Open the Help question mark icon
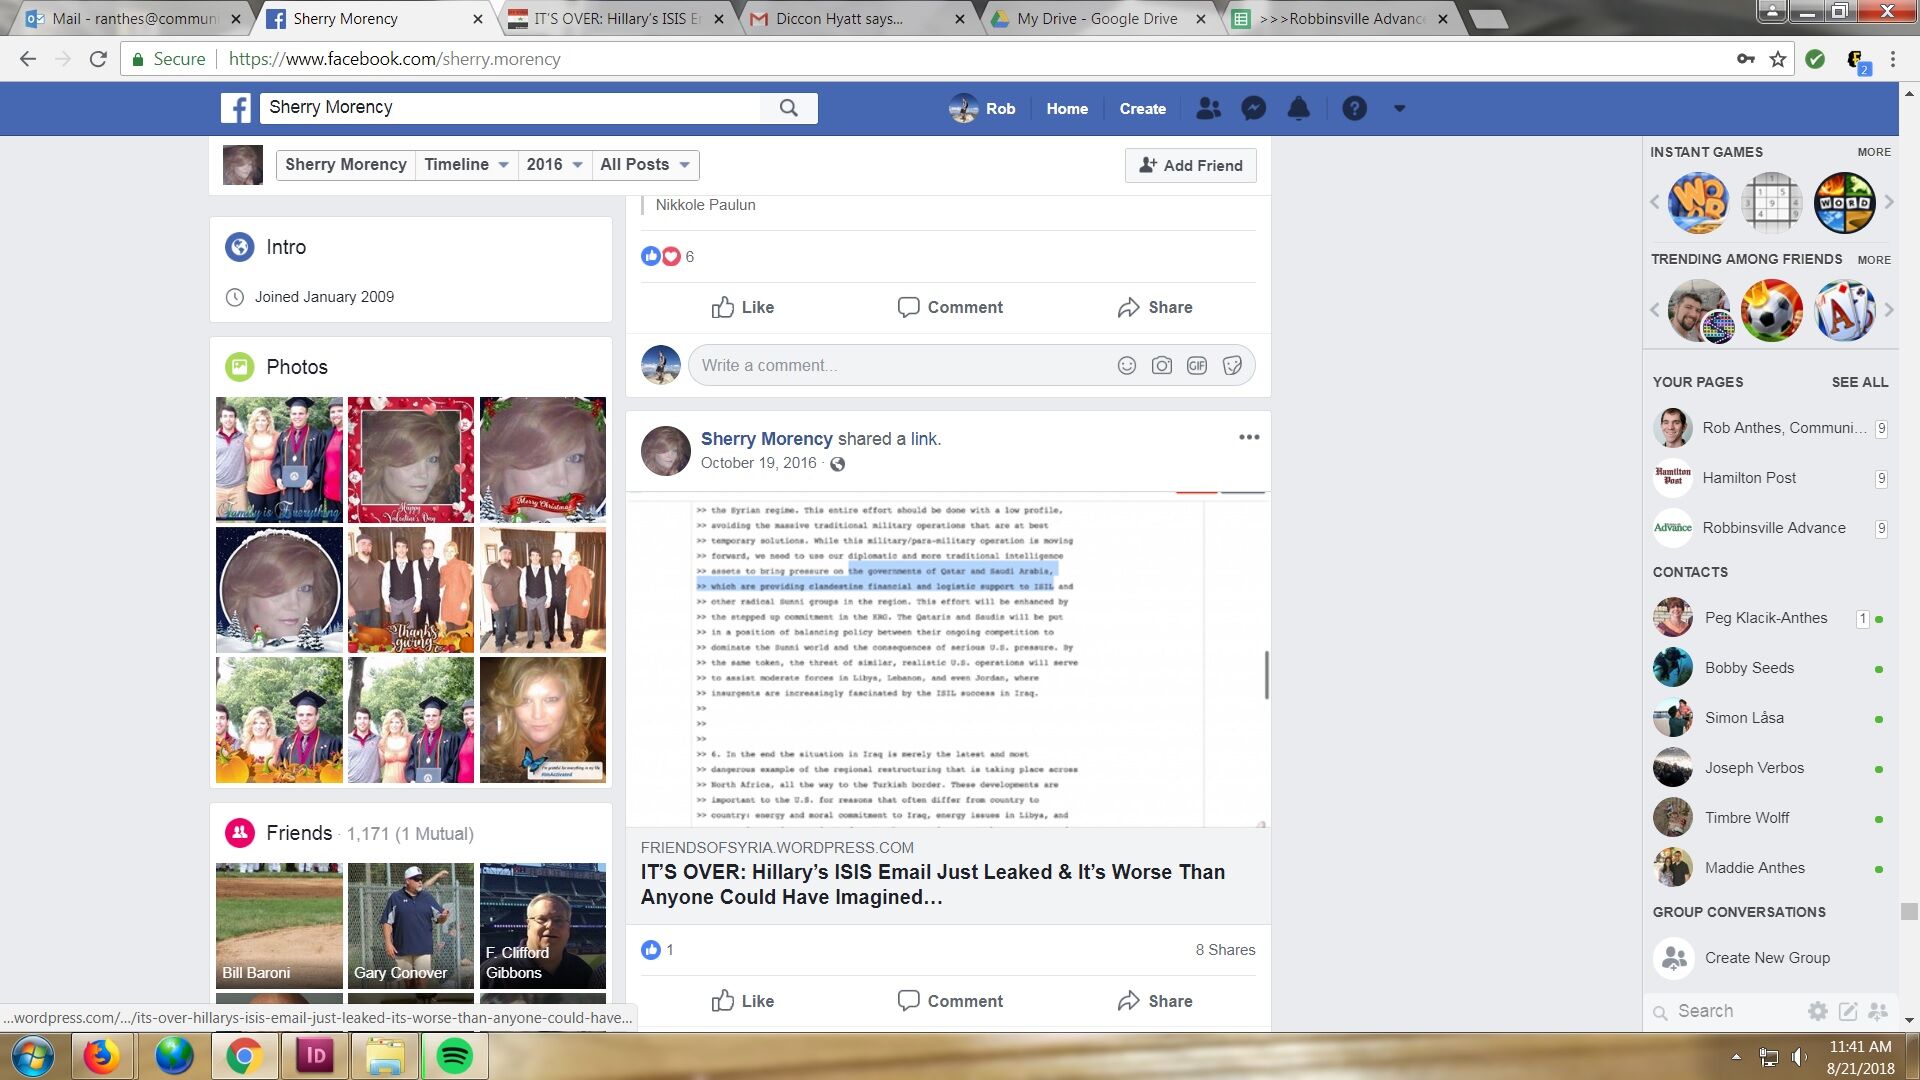 click(x=1354, y=108)
